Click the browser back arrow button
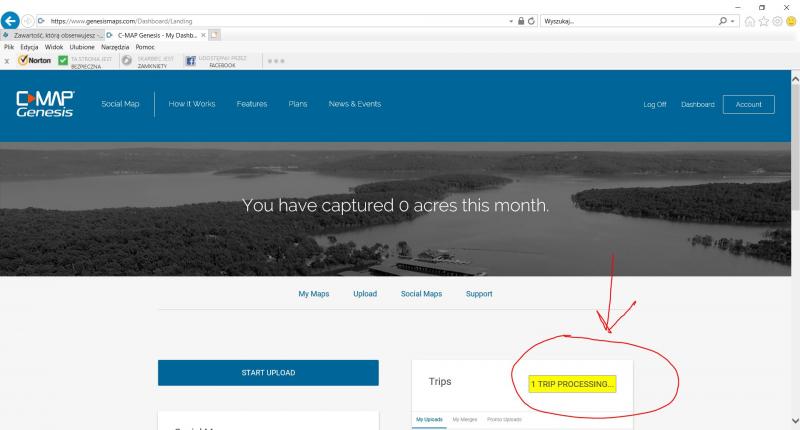 pos(10,20)
